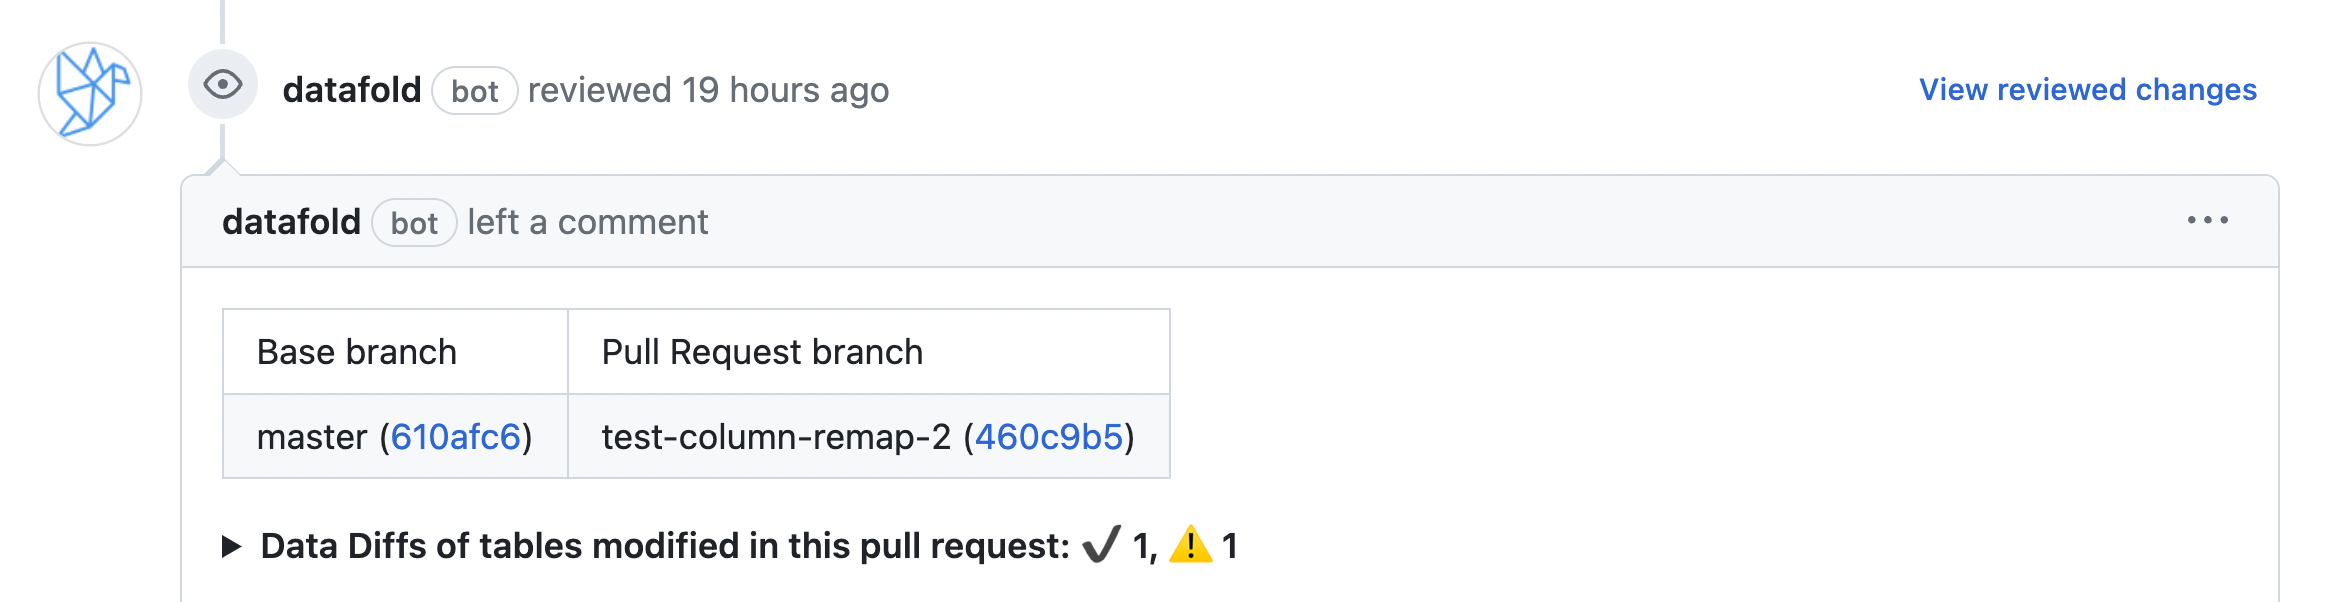
Task: Open commit 610afc6 link
Action: tap(456, 437)
